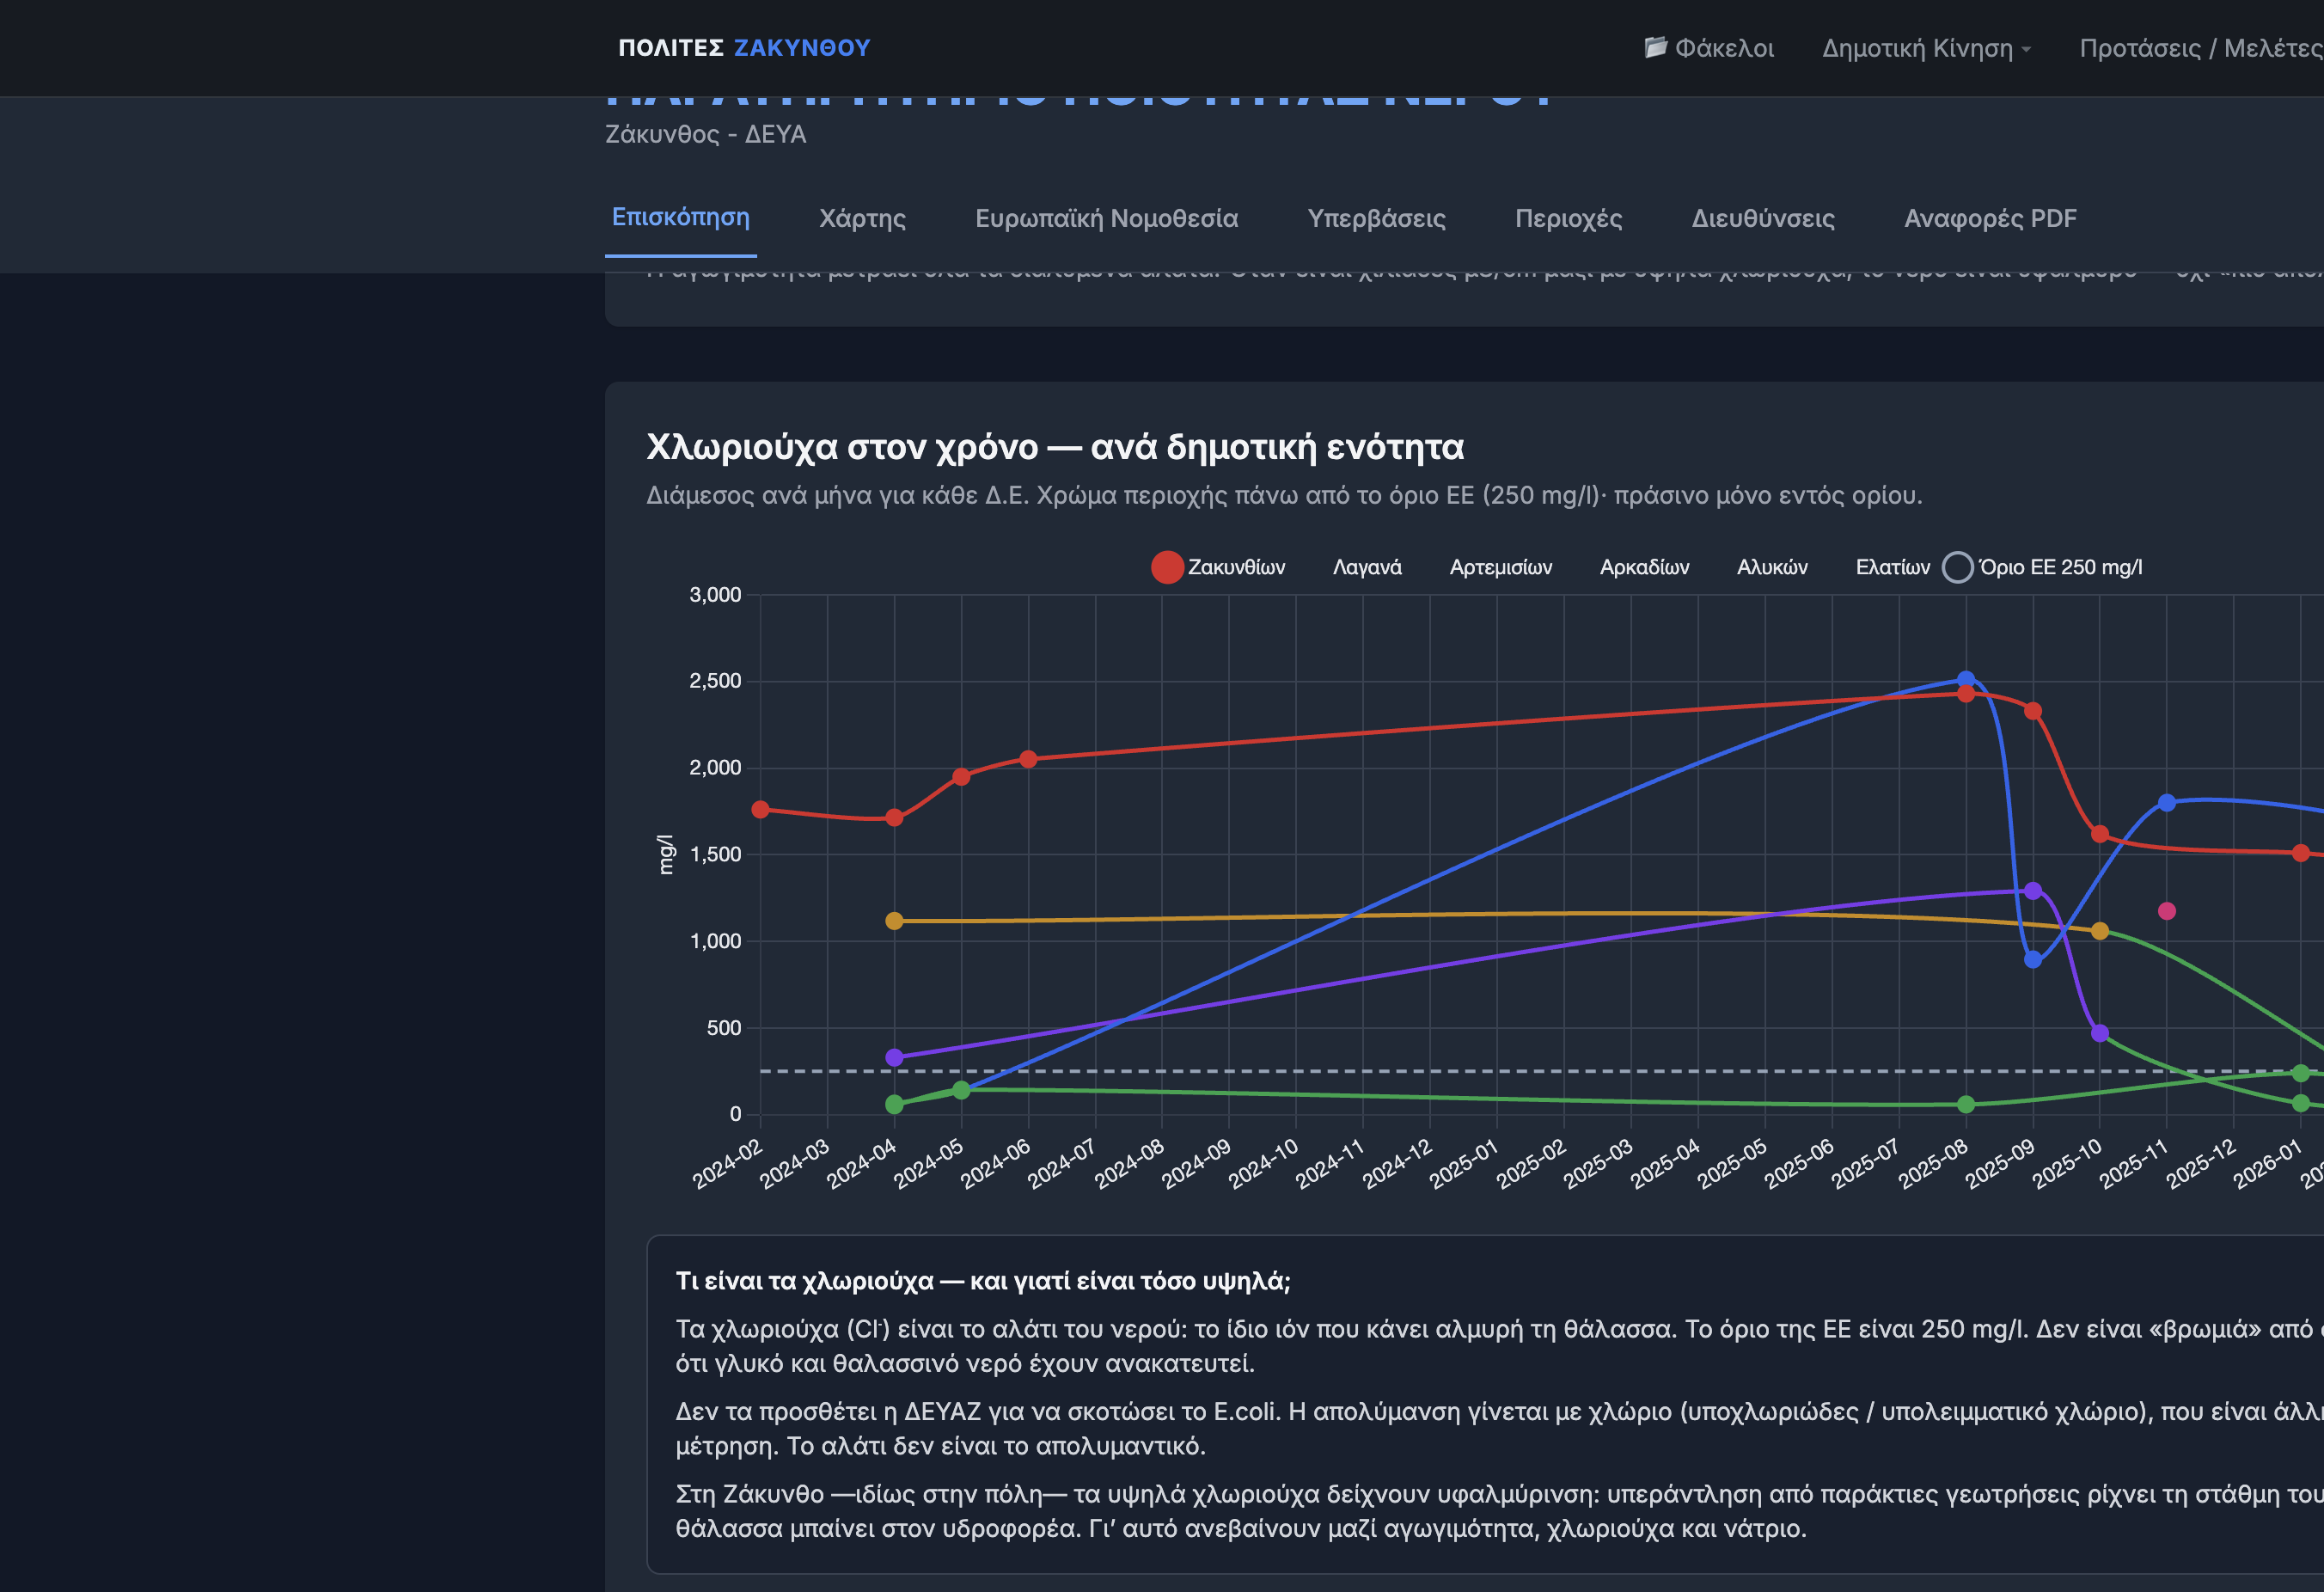Click the blue peak point at 2025-08
Viewport: 2324px width, 1592px height.
click(1966, 679)
